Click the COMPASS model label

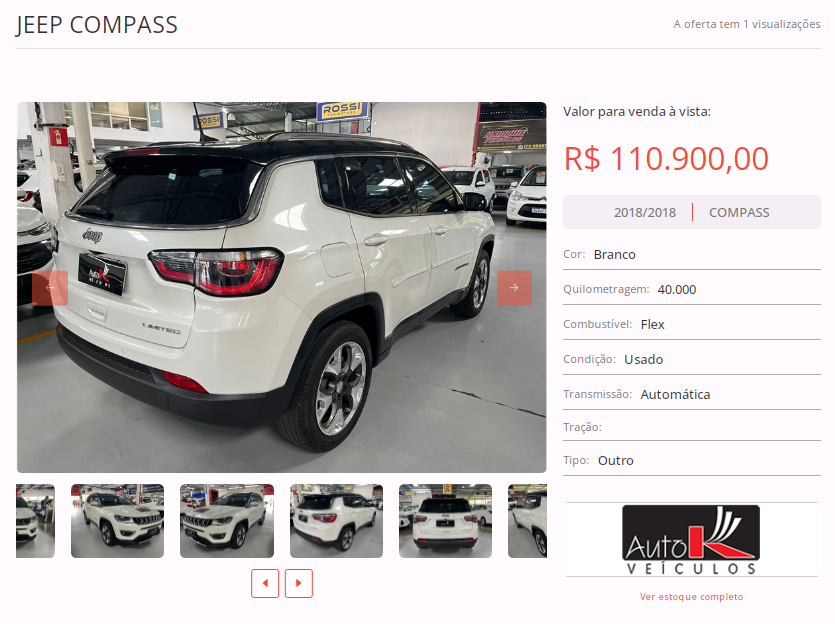(x=739, y=212)
